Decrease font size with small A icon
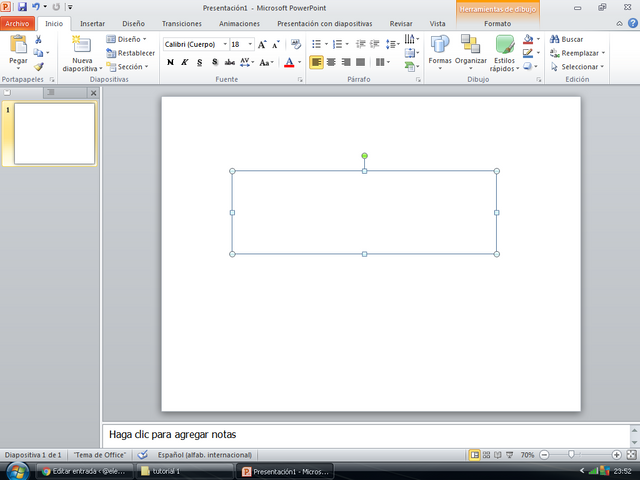This screenshot has height=480, width=640. click(x=276, y=44)
